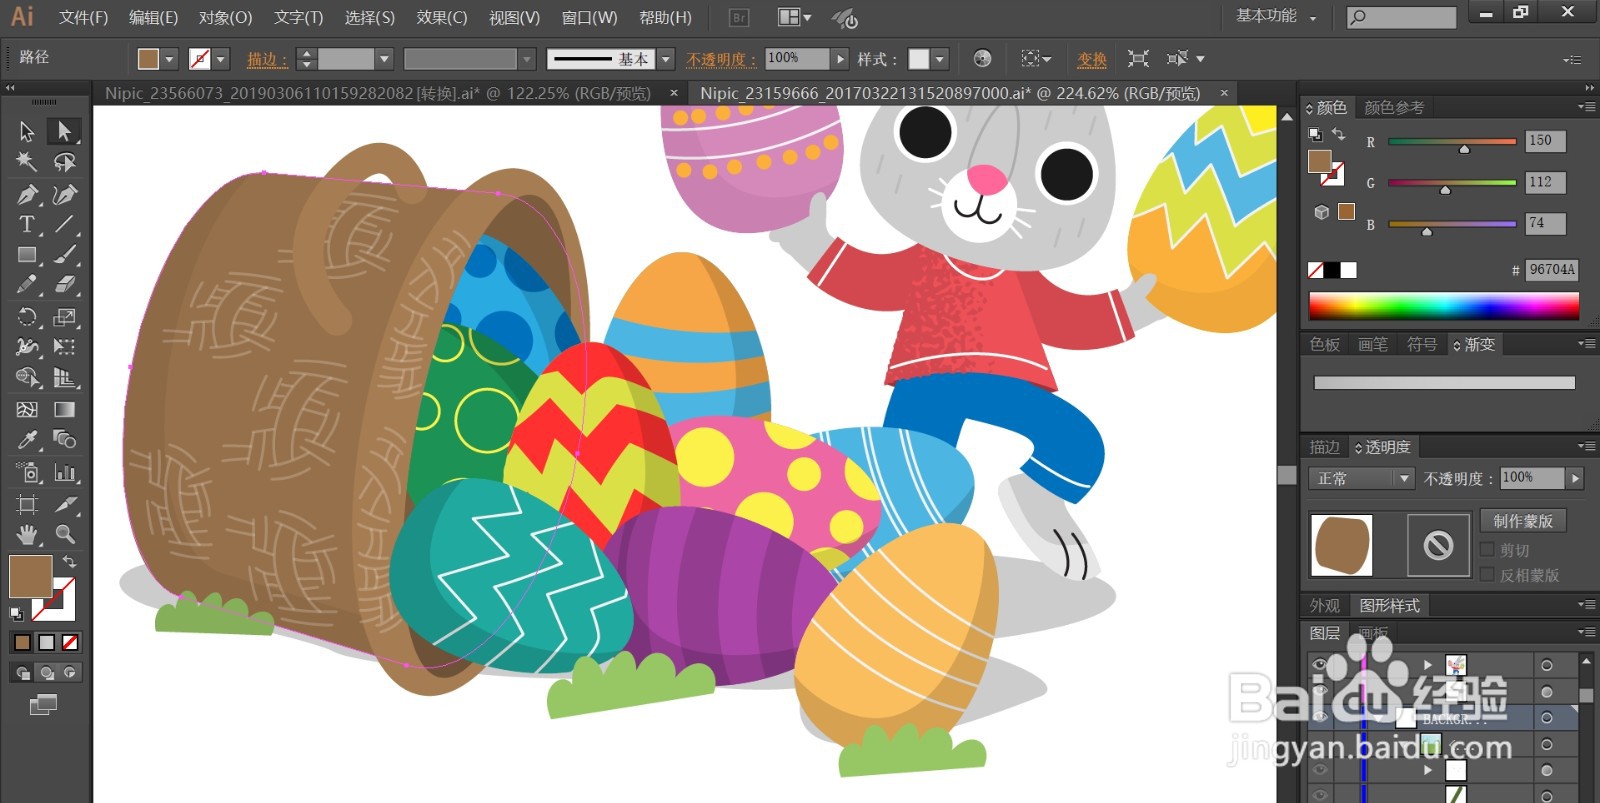The image size is (1600, 803).
Task: Select the Scale tool
Action: pos(64,317)
